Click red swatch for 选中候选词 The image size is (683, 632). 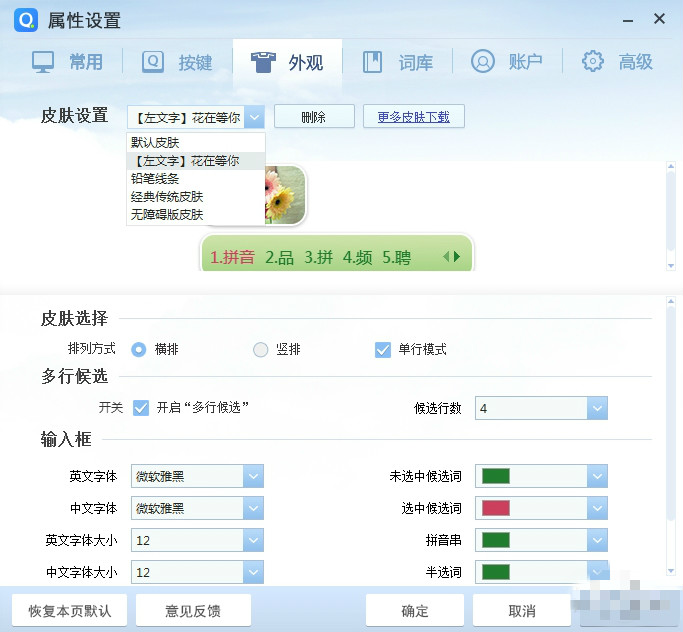[496, 508]
